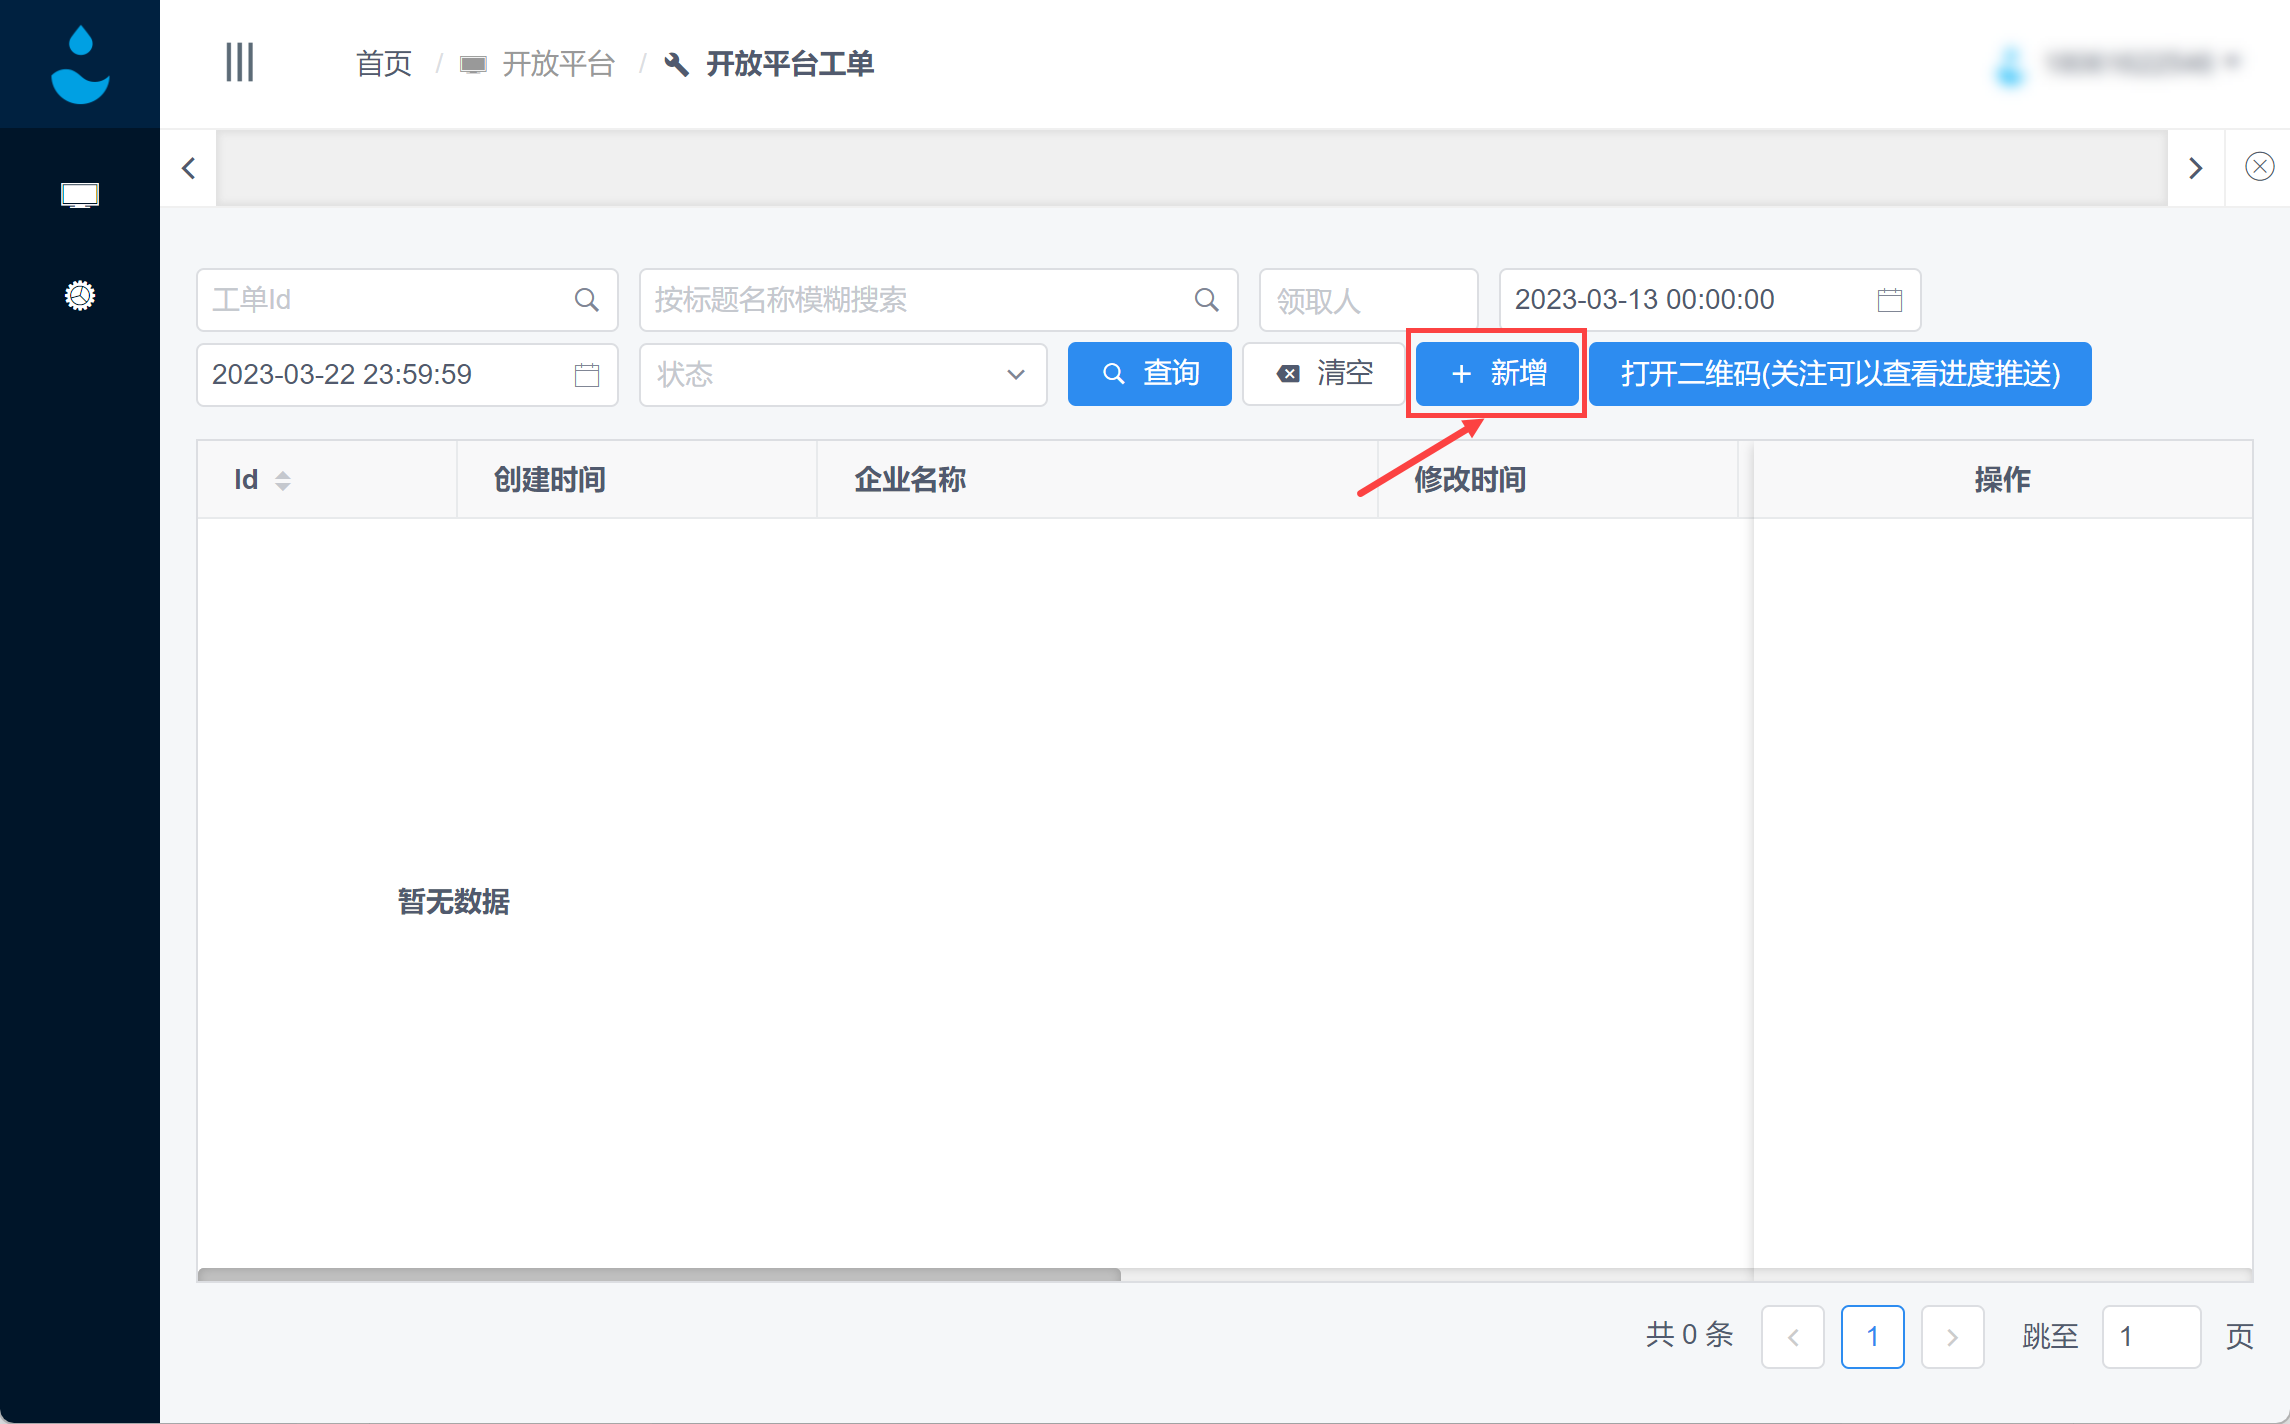
Task: Click the 新增 add button
Action: (x=1497, y=374)
